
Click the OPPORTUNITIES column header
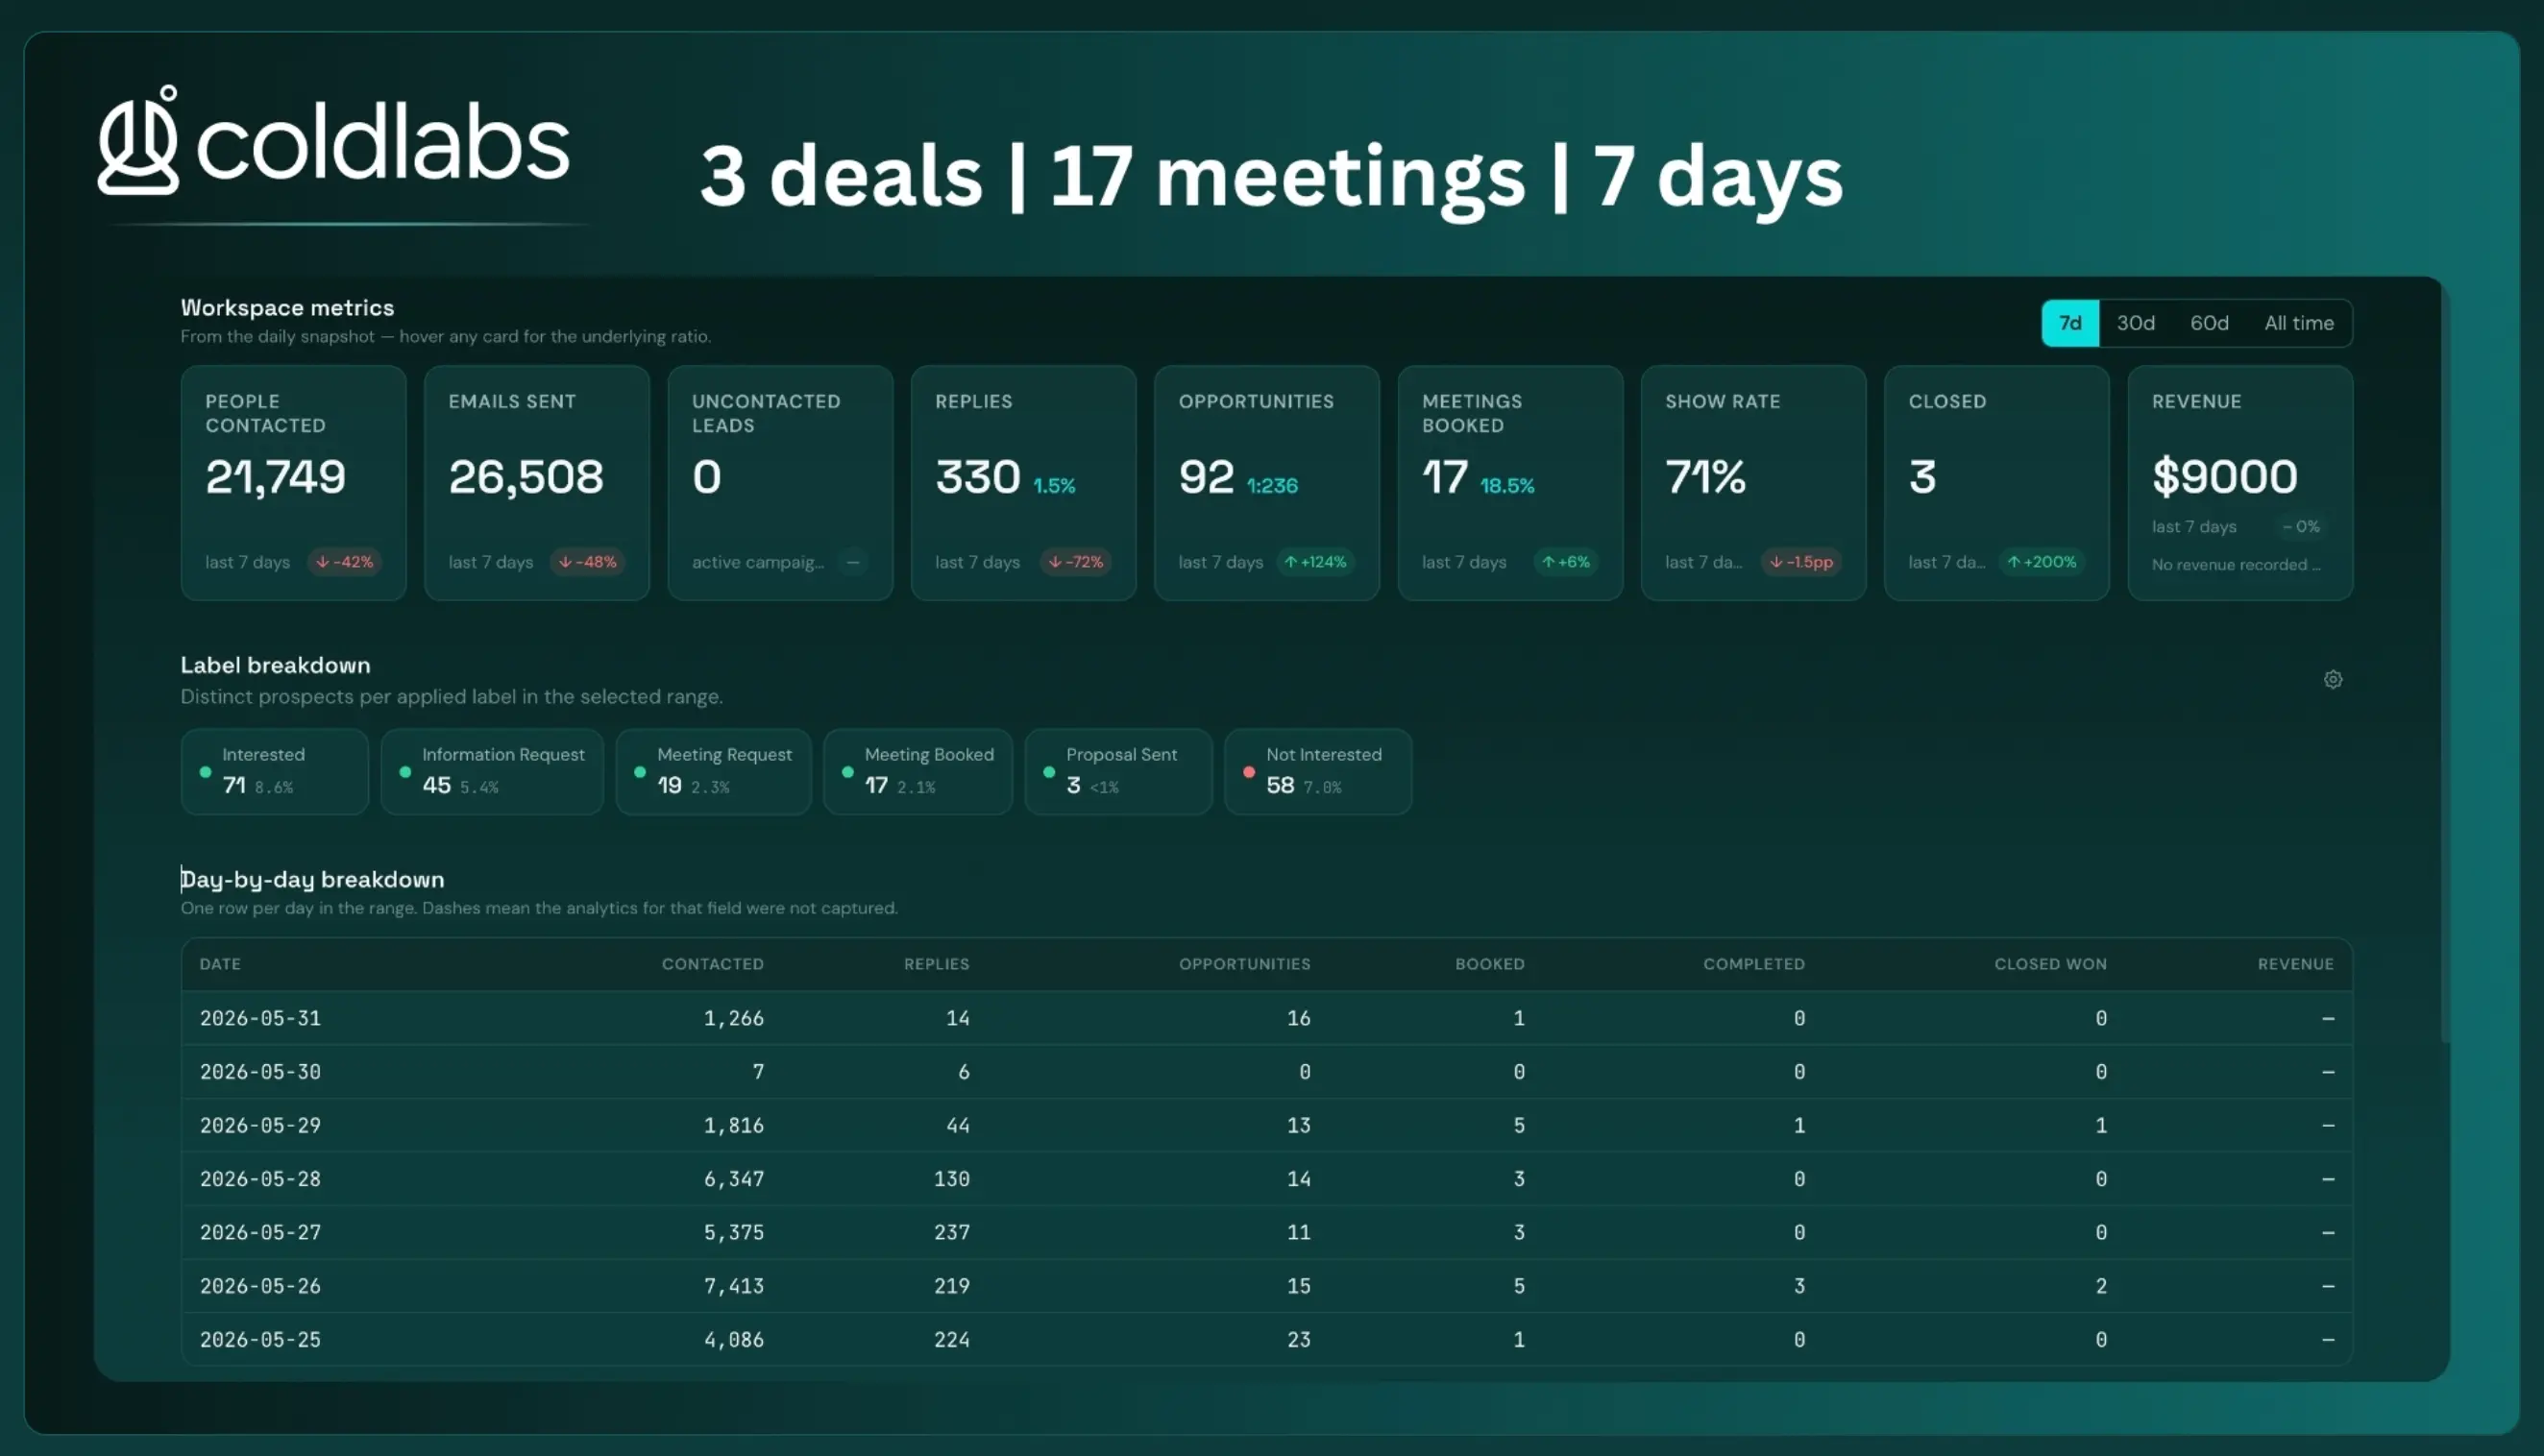(x=1244, y=964)
